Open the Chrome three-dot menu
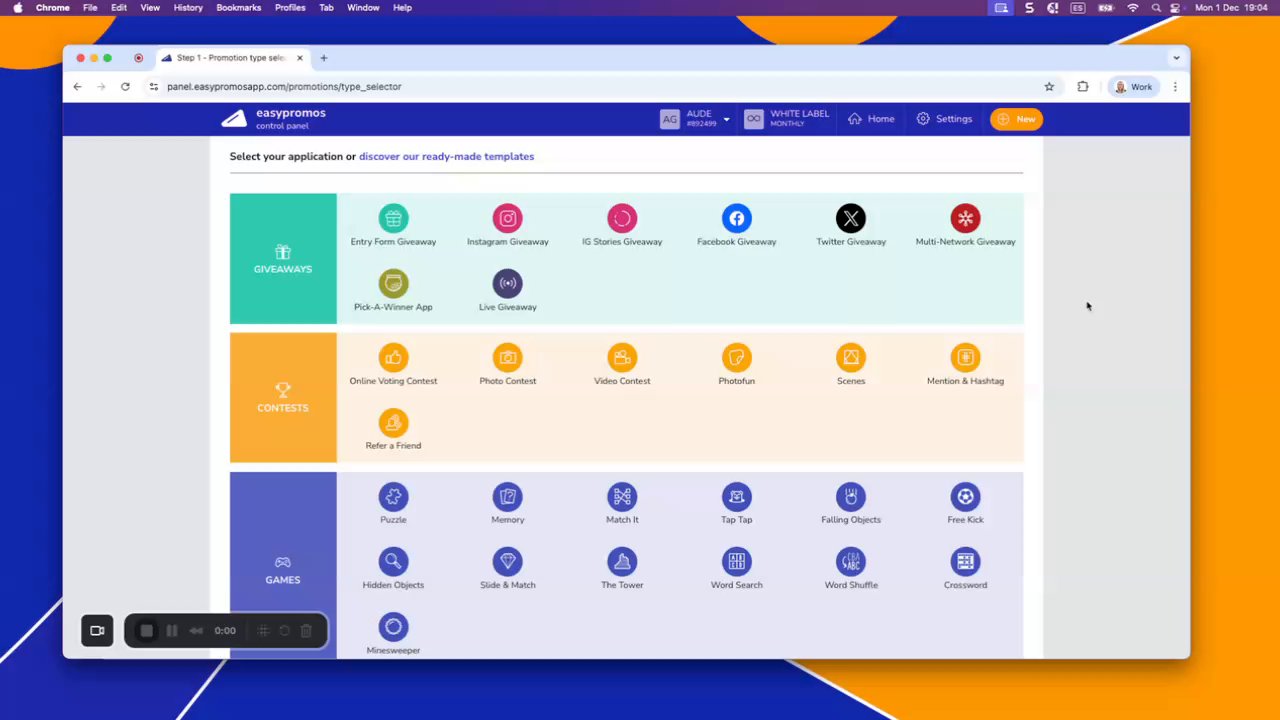 (x=1175, y=87)
